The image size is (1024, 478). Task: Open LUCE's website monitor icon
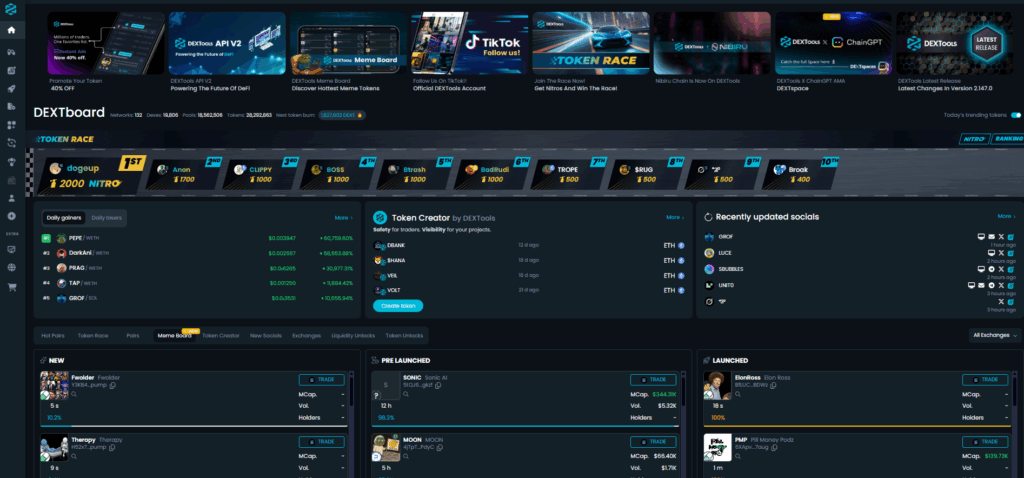(991, 253)
